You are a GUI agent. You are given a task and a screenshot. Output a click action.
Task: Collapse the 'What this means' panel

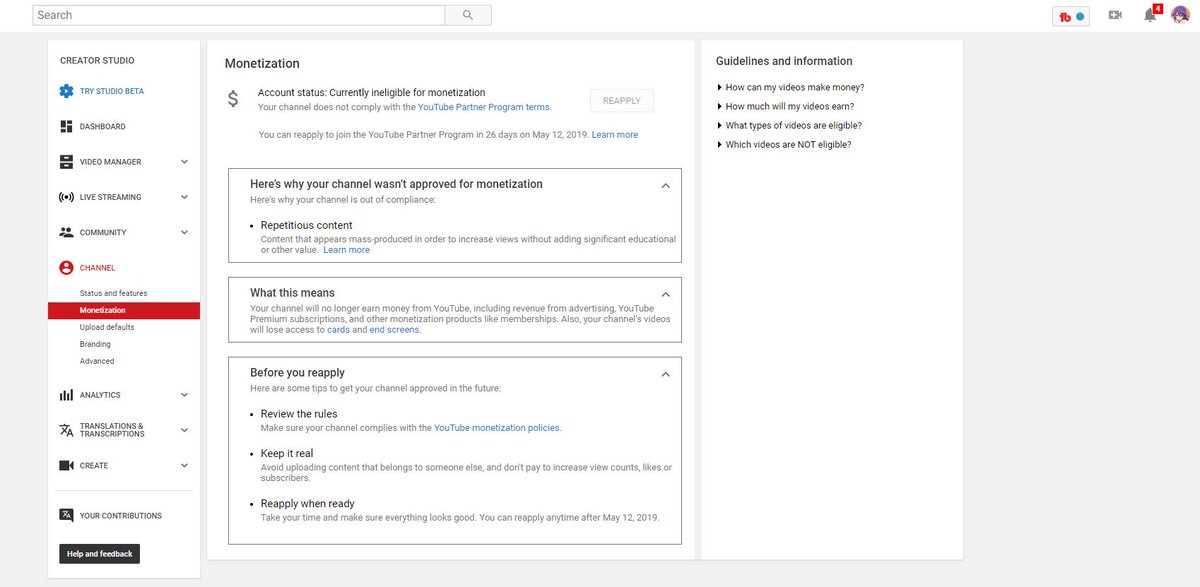tap(666, 294)
